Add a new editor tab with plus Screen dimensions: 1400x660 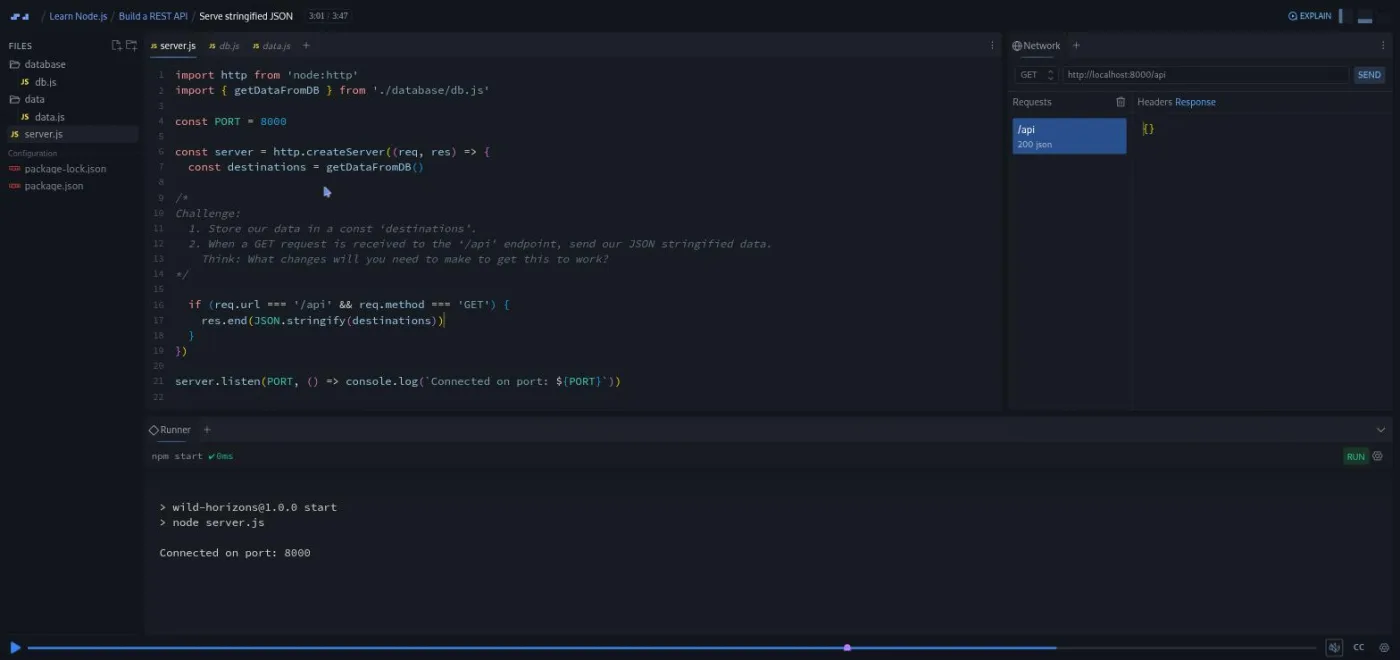[x=306, y=46]
